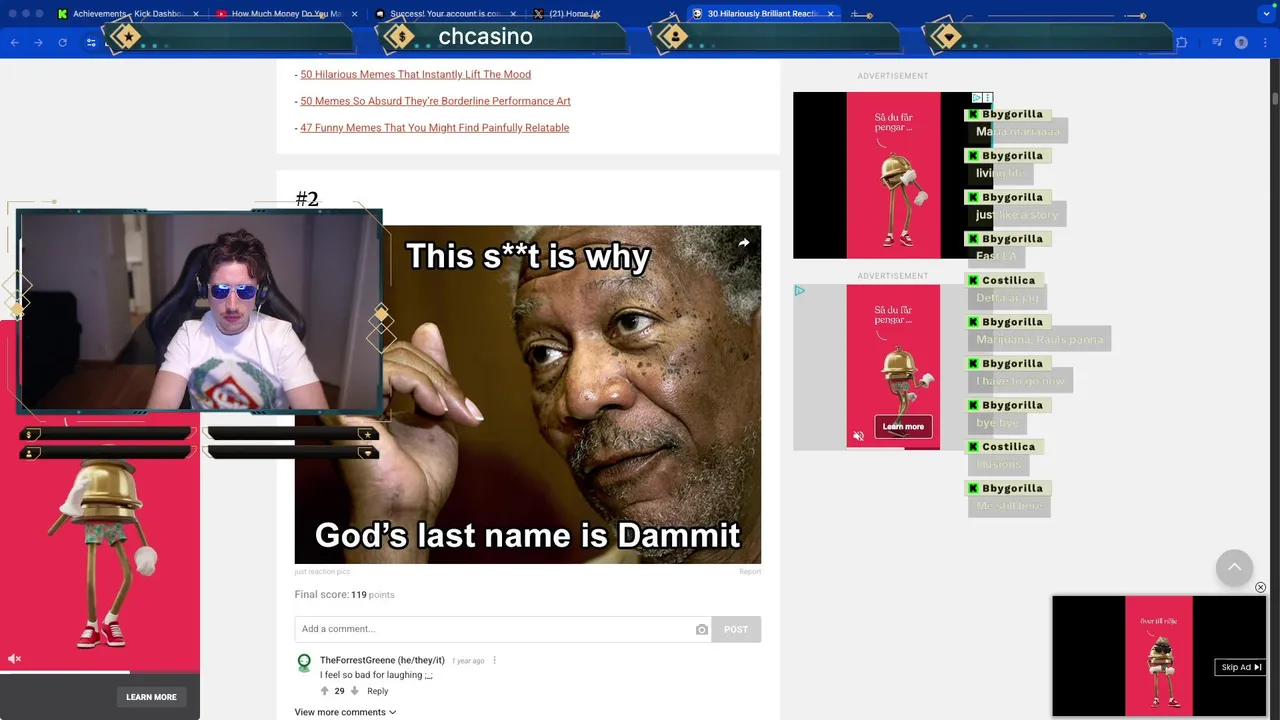Image resolution: width=1280 pixels, height=720 pixels.
Task: Click the Final score: 119 points text
Action: 344,595
